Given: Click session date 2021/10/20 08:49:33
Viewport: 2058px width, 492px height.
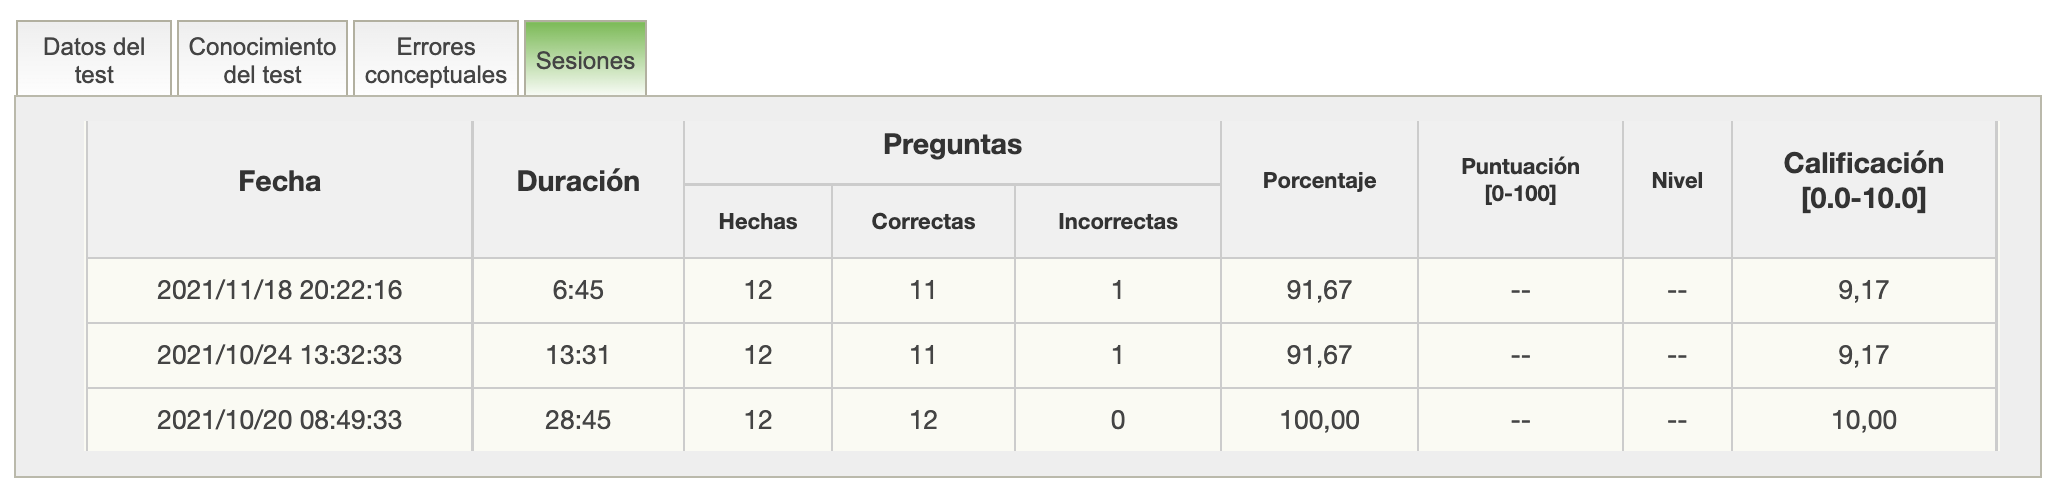Looking at the screenshot, I should click(279, 420).
